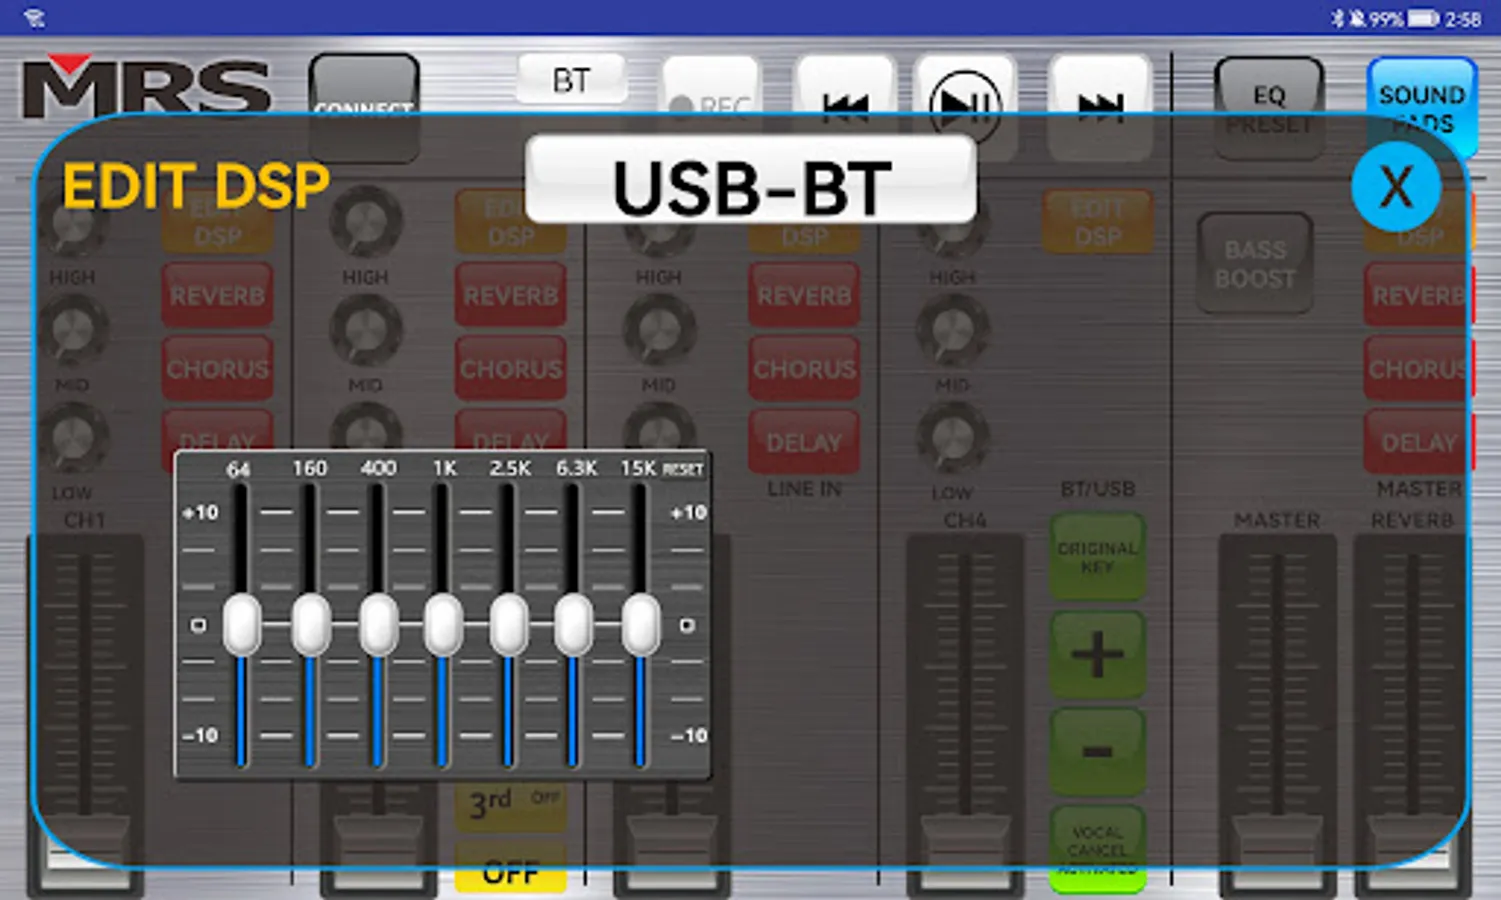The image size is (1501, 900).
Task: Toggle REVERB above the LINE IN label
Action: 804,296
